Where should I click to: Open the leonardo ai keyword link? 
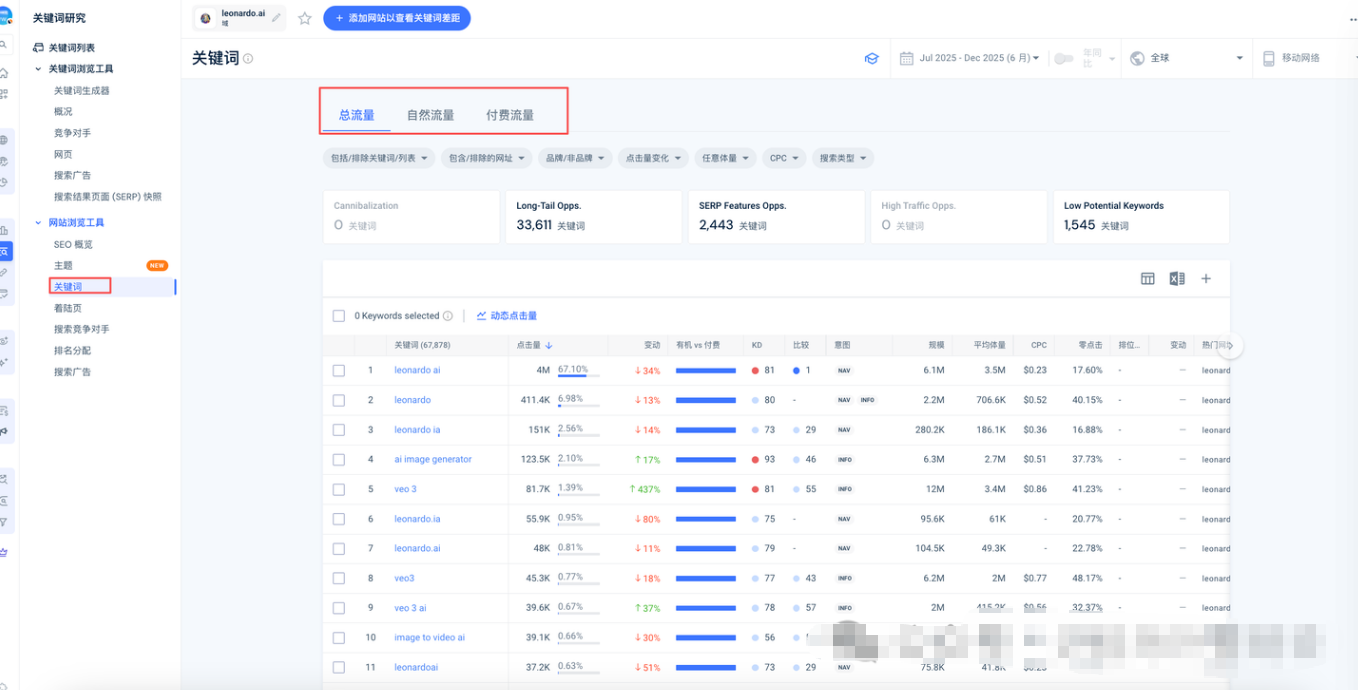pos(417,370)
